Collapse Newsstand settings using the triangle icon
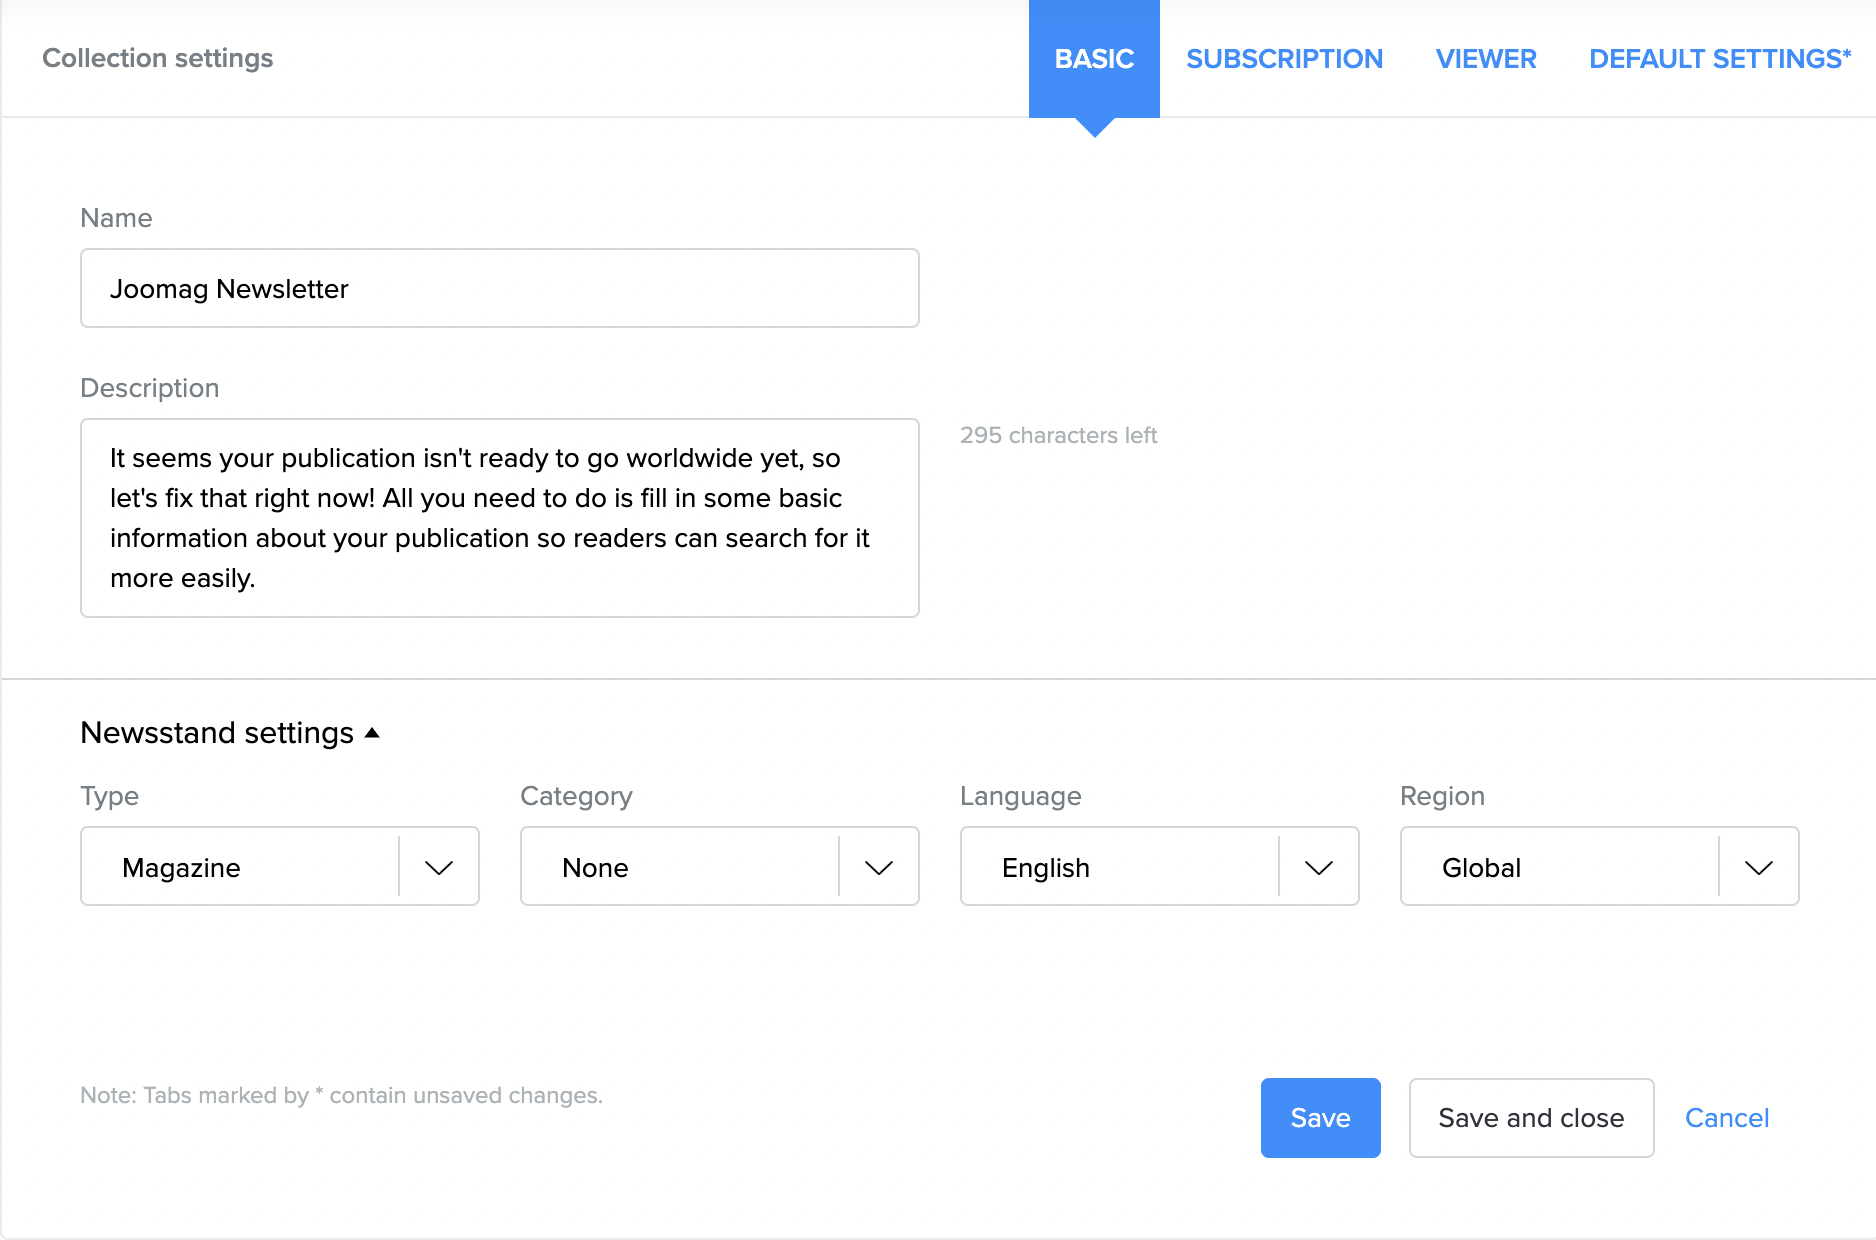Image resolution: width=1876 pixels, height=1240 pixels. (372, 733)
